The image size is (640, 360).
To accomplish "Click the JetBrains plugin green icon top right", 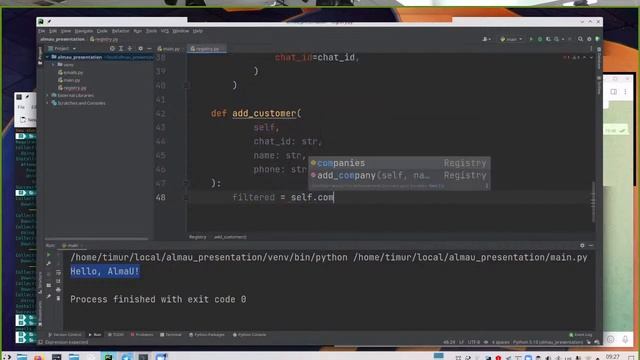I will [x=597, y=39].
